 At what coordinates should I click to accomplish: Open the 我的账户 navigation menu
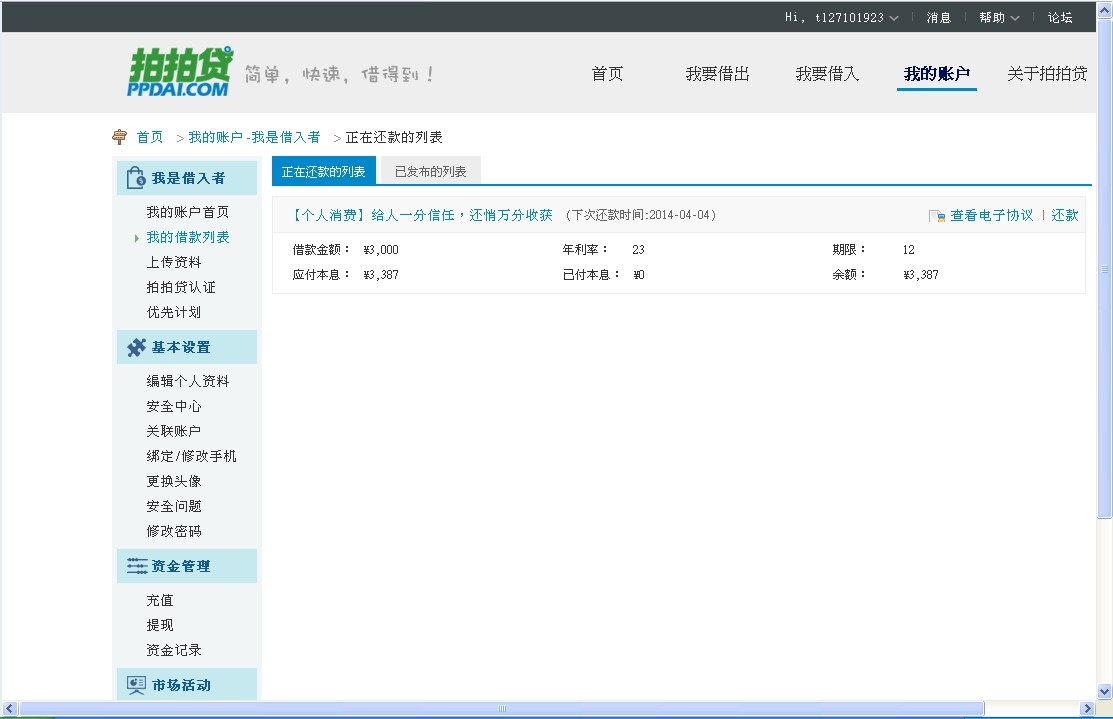[x=936, y=74]
